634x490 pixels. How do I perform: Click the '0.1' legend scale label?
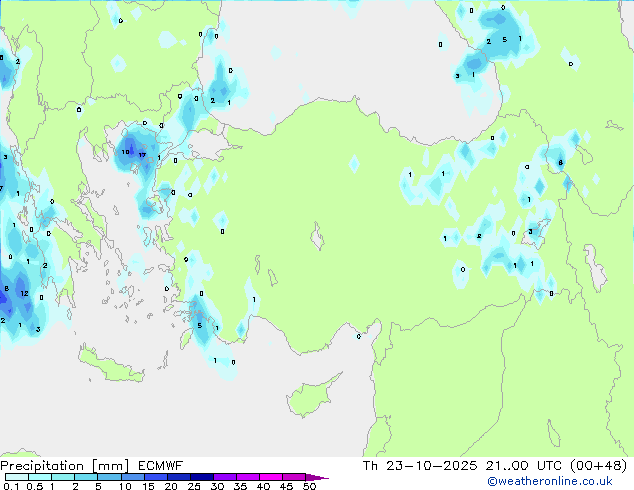click(x=10, y=486)
